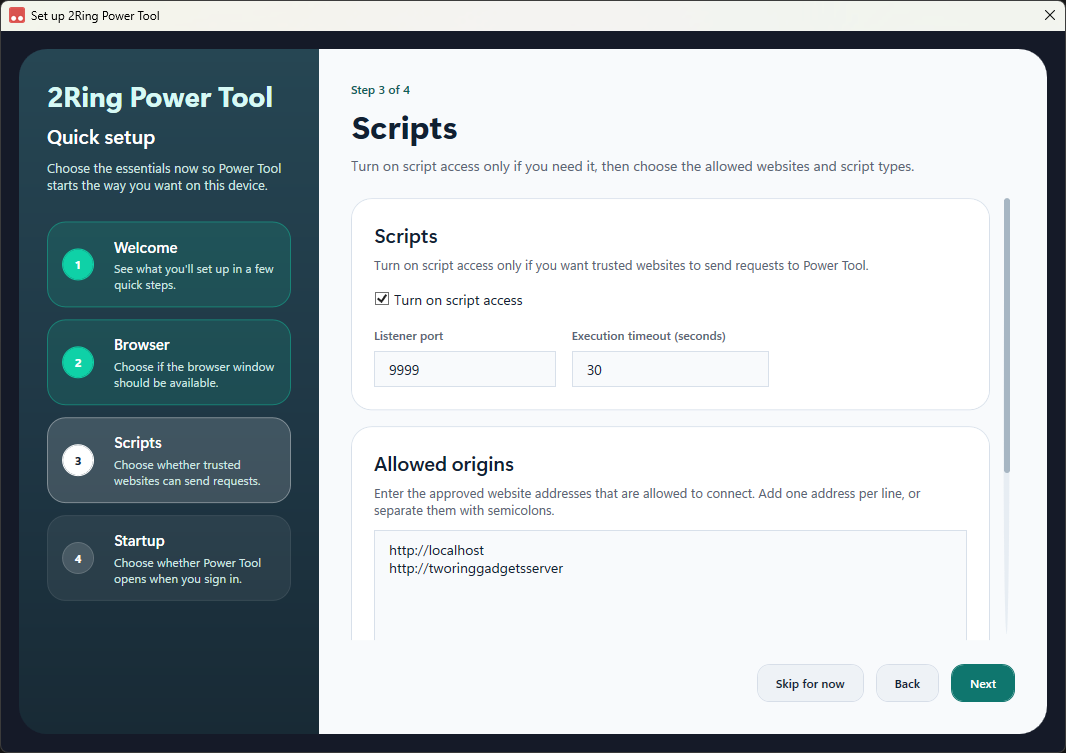Click the Quick setup heading

pyautogui.click(x=101, y=137)
